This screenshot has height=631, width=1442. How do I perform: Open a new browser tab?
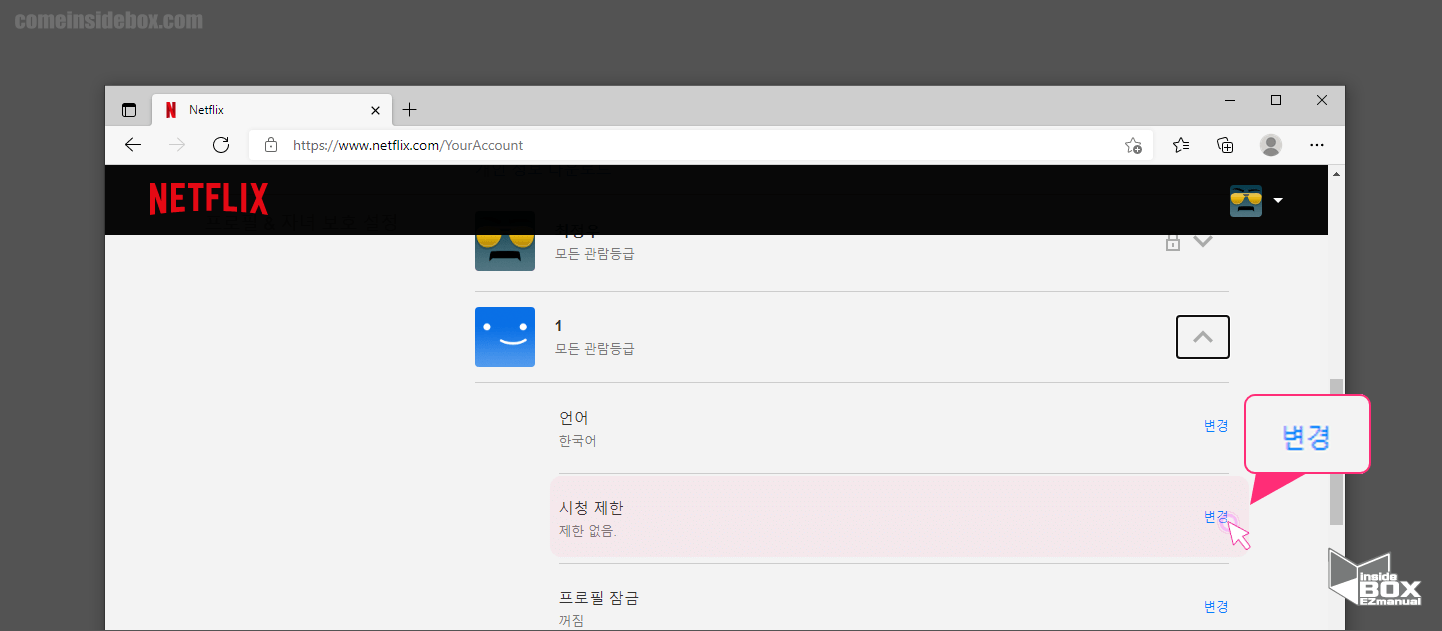(x=409, y=110)
